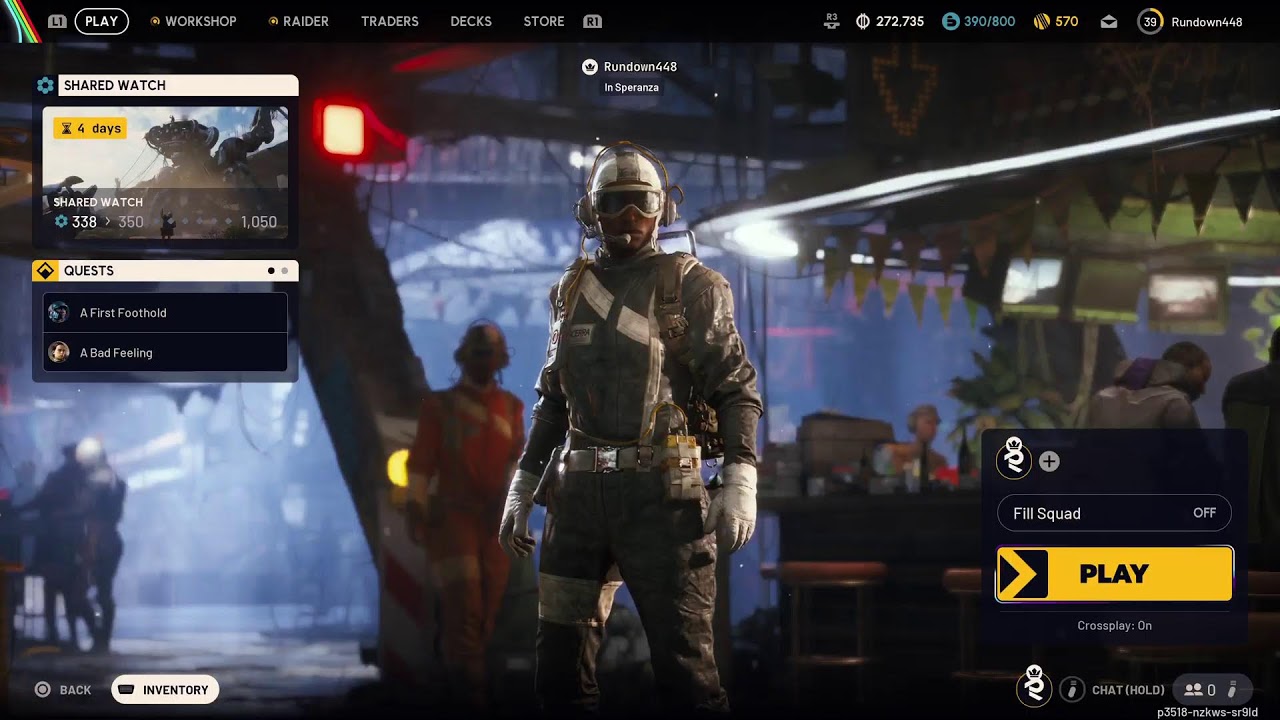Open the PLAY tab in top navigation
Image resolution: width=1280 pixels, height=720 pixels.
click(101, 21)
